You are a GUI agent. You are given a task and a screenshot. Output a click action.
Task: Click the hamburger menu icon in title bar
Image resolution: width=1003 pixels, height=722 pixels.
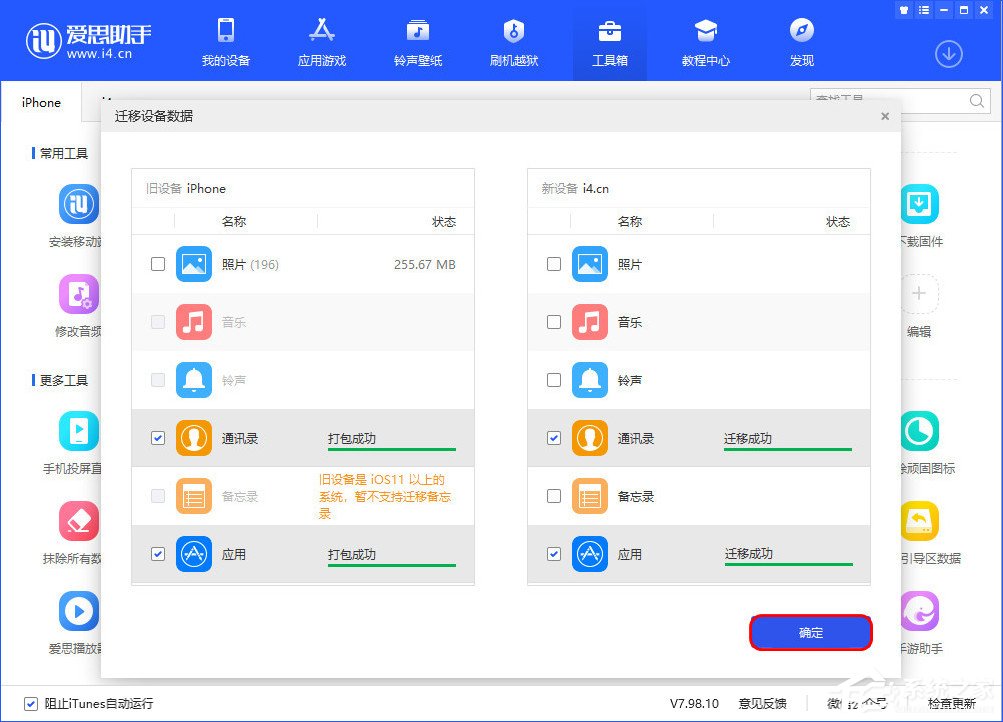pos(923,10)
